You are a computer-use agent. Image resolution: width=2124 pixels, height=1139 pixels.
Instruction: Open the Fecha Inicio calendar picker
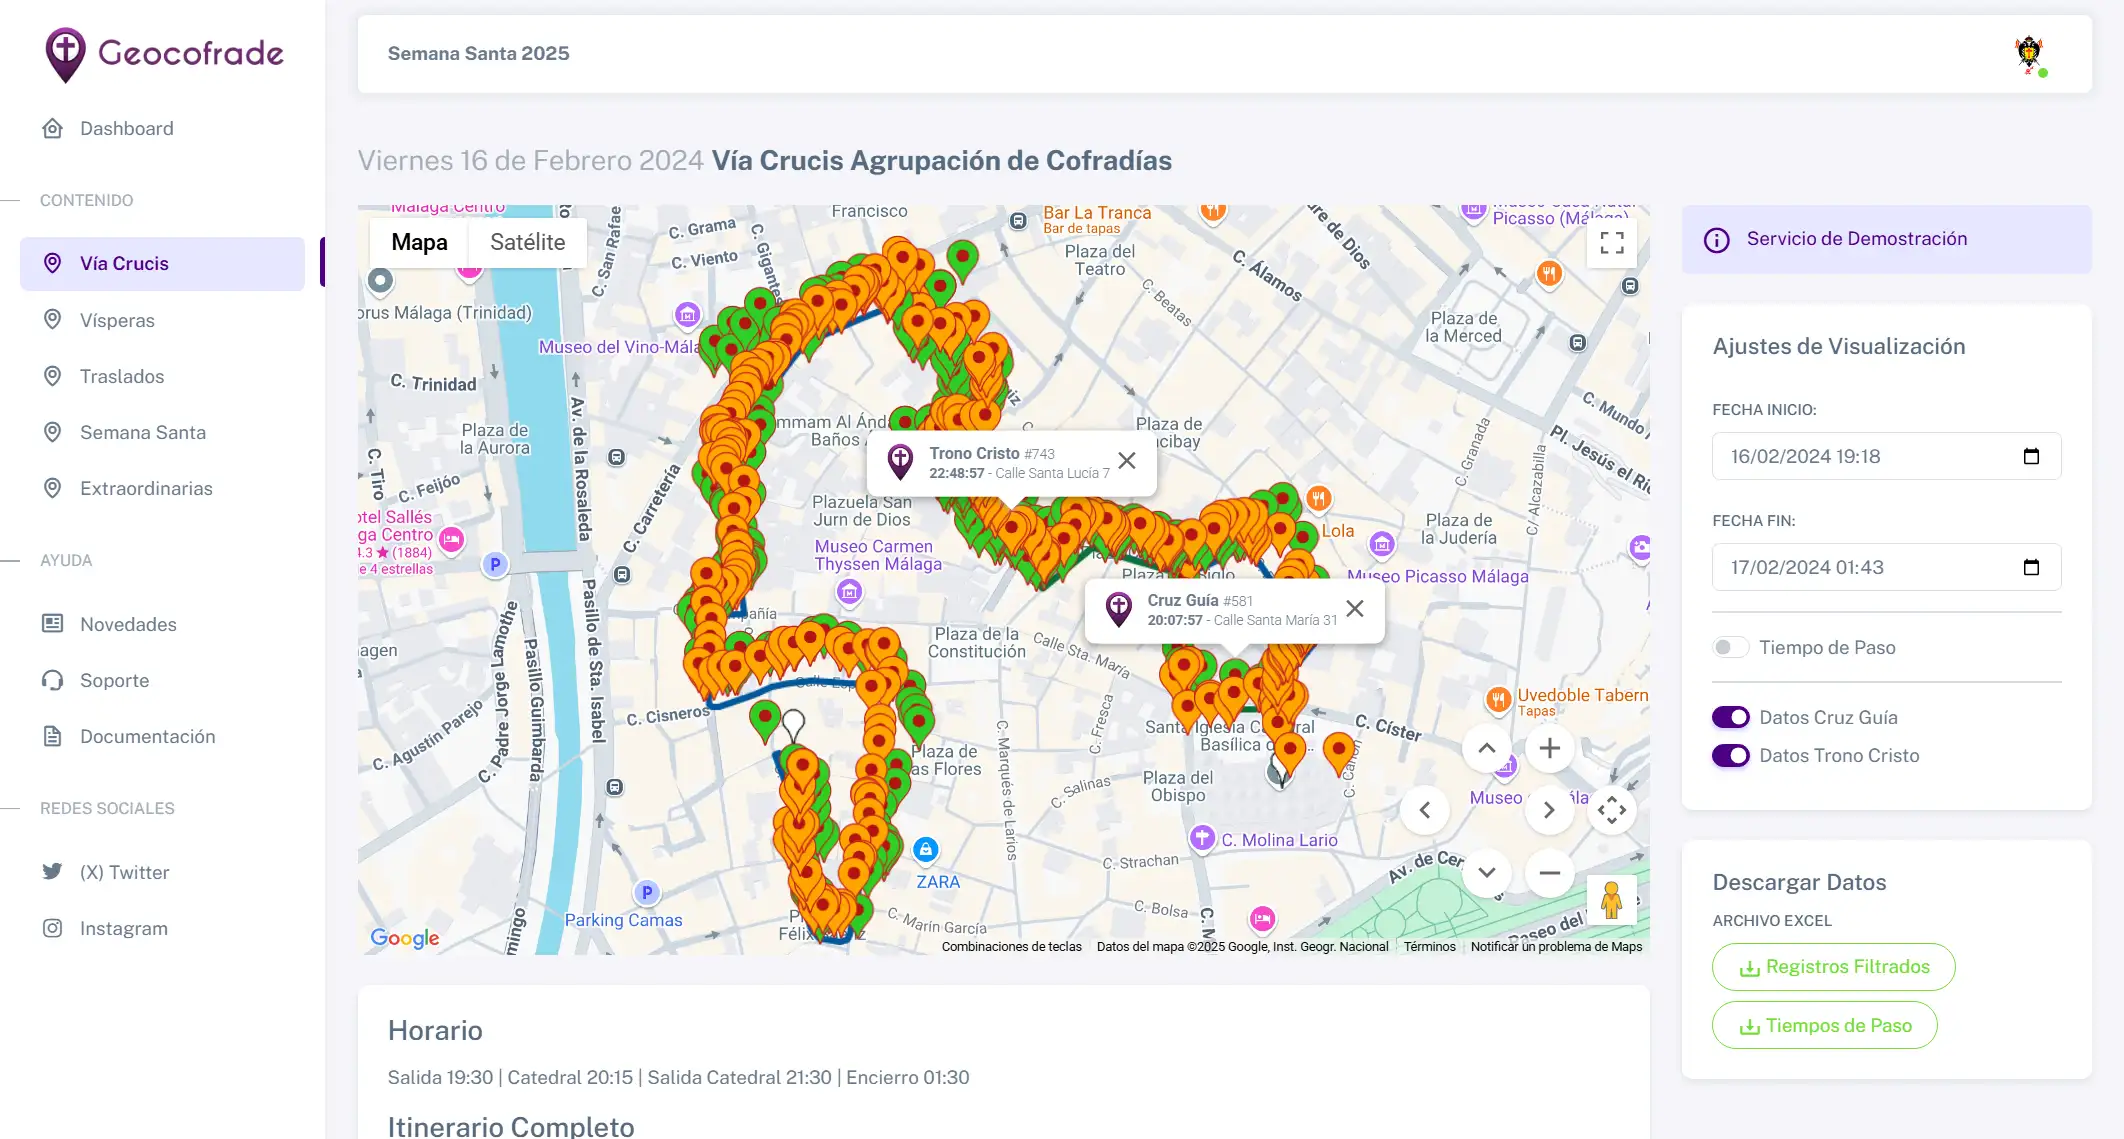[2031, 456]
